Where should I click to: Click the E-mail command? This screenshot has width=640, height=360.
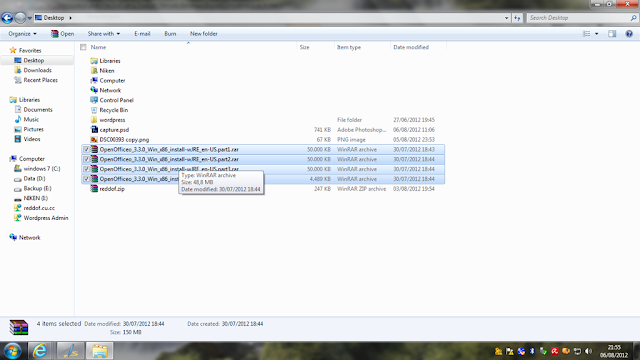[x=142, y=34]
